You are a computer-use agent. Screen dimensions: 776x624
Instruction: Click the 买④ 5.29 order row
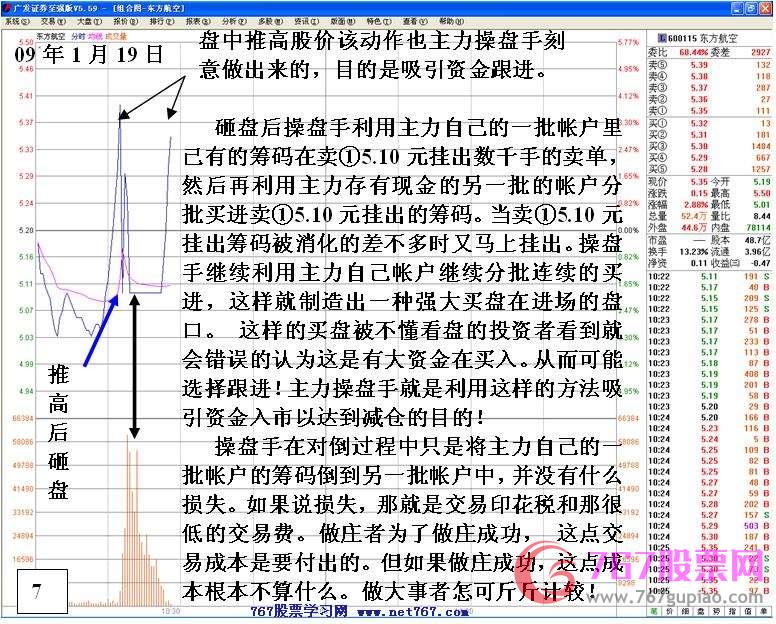click(710, 157)
